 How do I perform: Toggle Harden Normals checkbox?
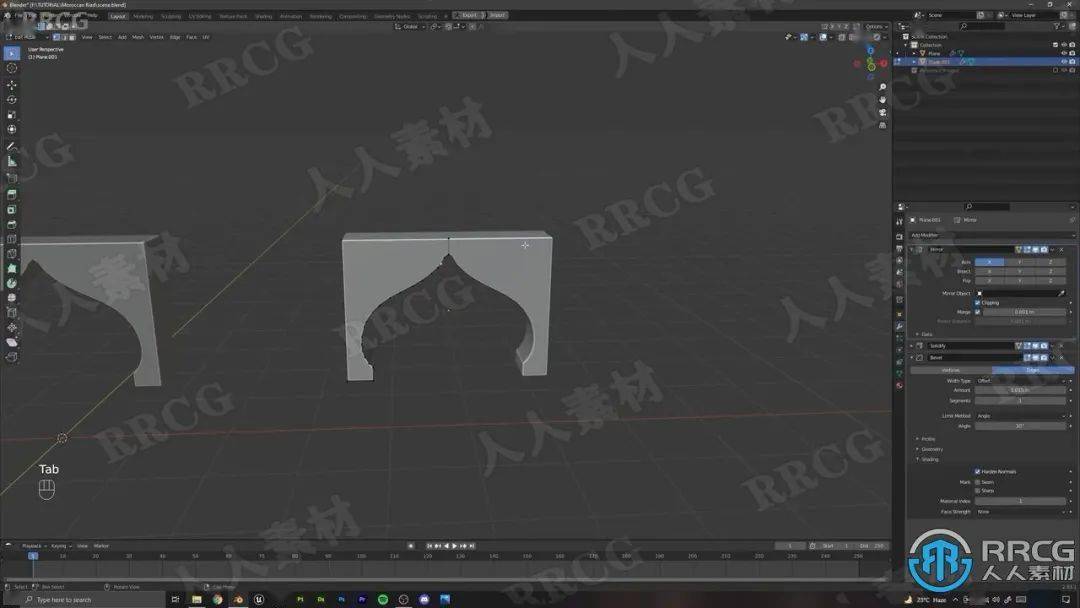(977, 472)
